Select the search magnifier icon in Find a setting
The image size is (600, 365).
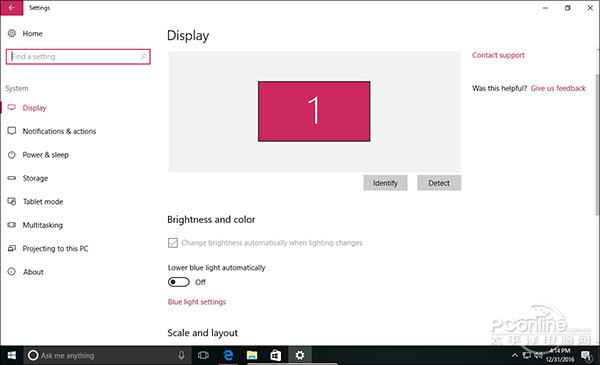point(143,57)
